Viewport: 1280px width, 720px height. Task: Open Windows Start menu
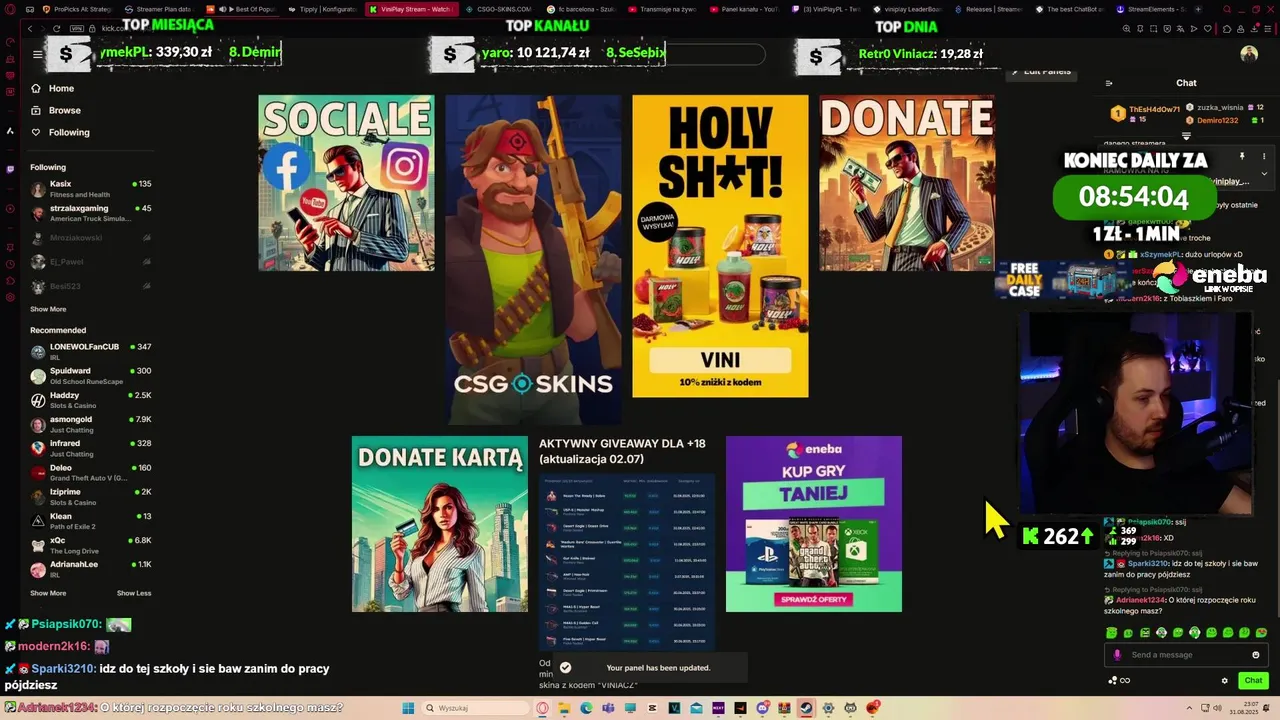coord(408,708)
